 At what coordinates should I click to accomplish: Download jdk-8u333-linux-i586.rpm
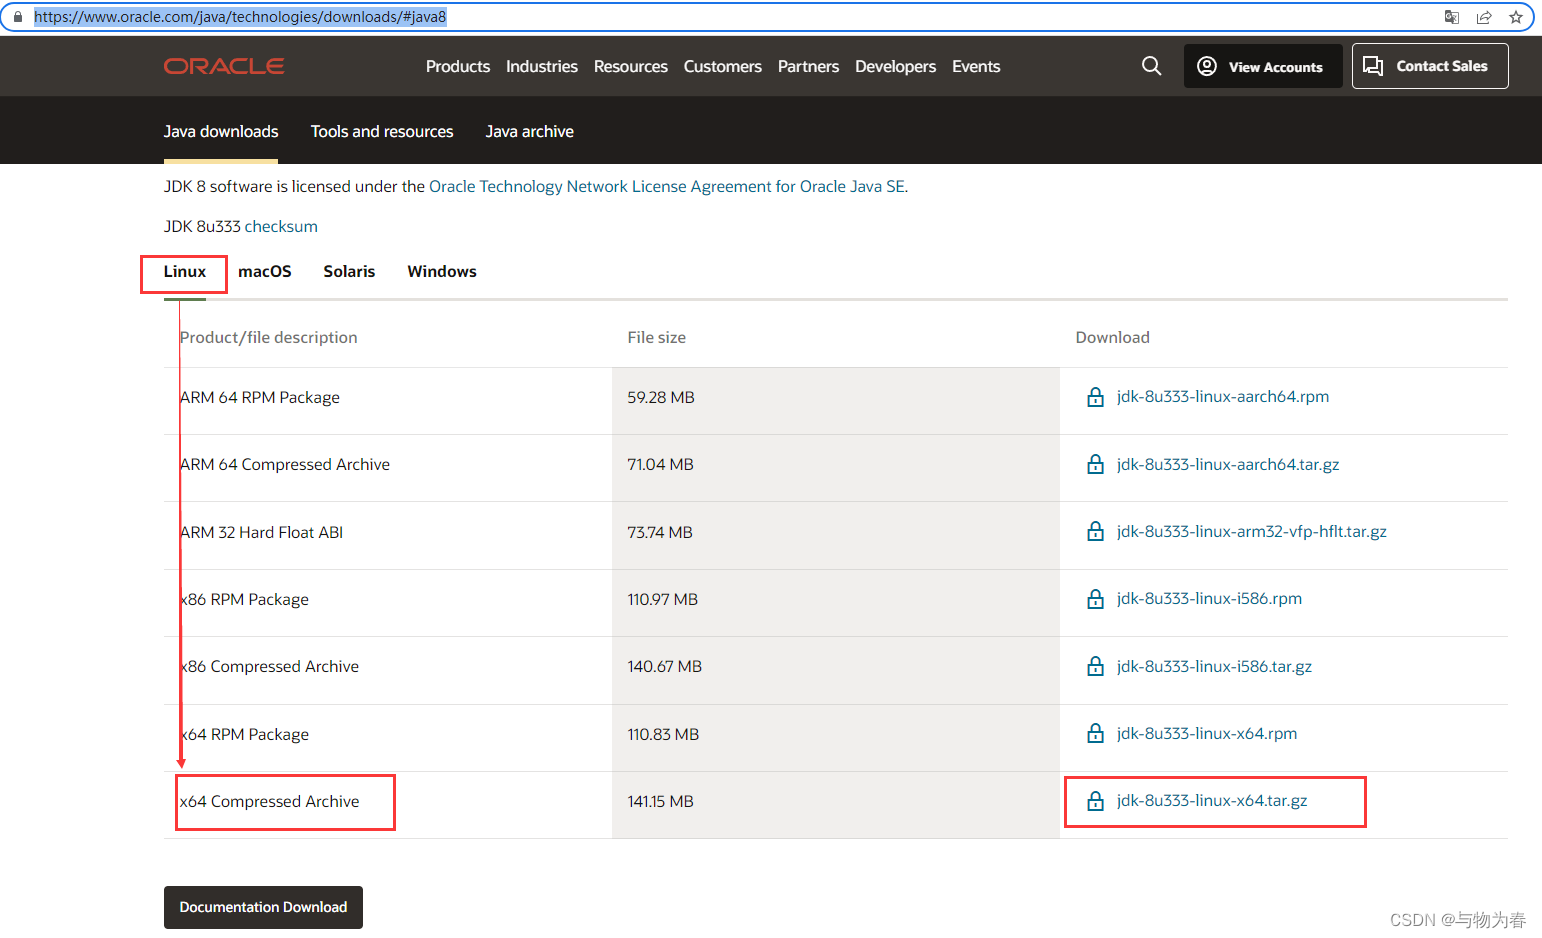(1209, 598)
